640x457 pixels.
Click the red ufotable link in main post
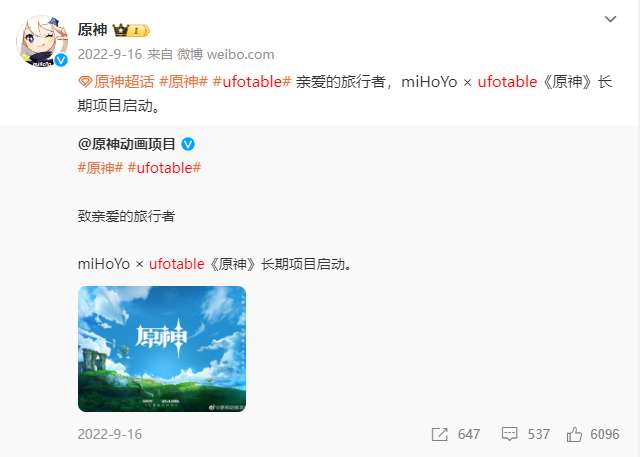507,82
